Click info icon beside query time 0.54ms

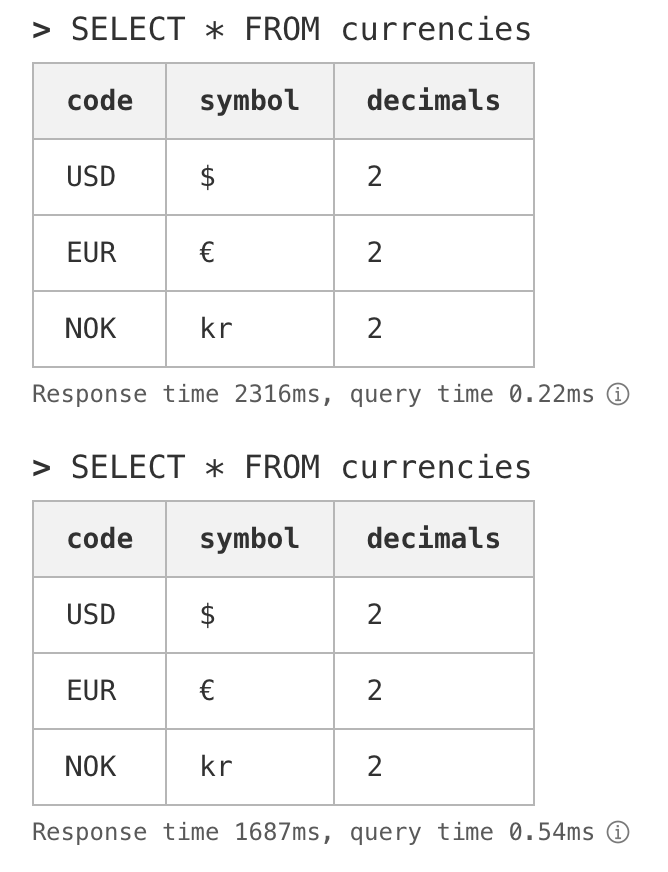[x=619, y=832]
